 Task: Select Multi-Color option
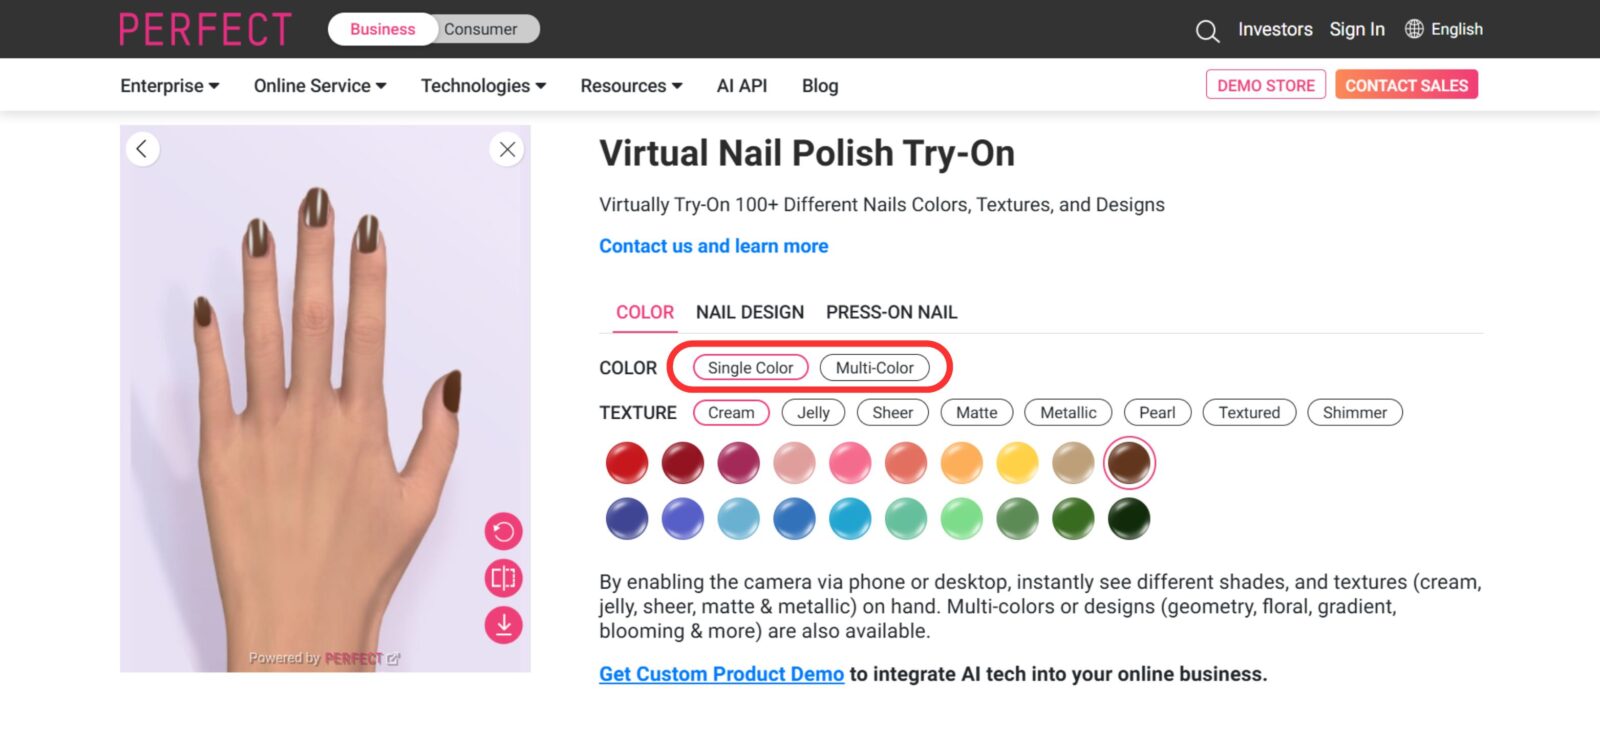pyautogui.click(x=875, y=368)
